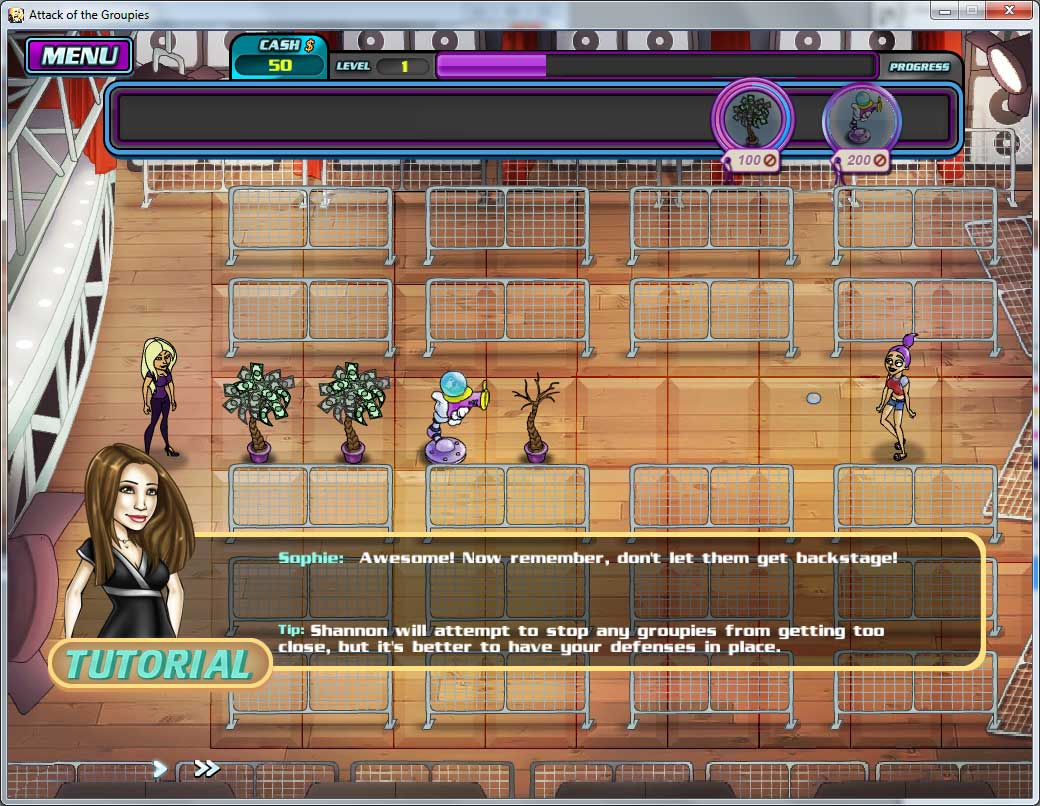Pick up the small gray object on floor
Viewport: 1040px width, 806px height.
[x=813, y=398]
